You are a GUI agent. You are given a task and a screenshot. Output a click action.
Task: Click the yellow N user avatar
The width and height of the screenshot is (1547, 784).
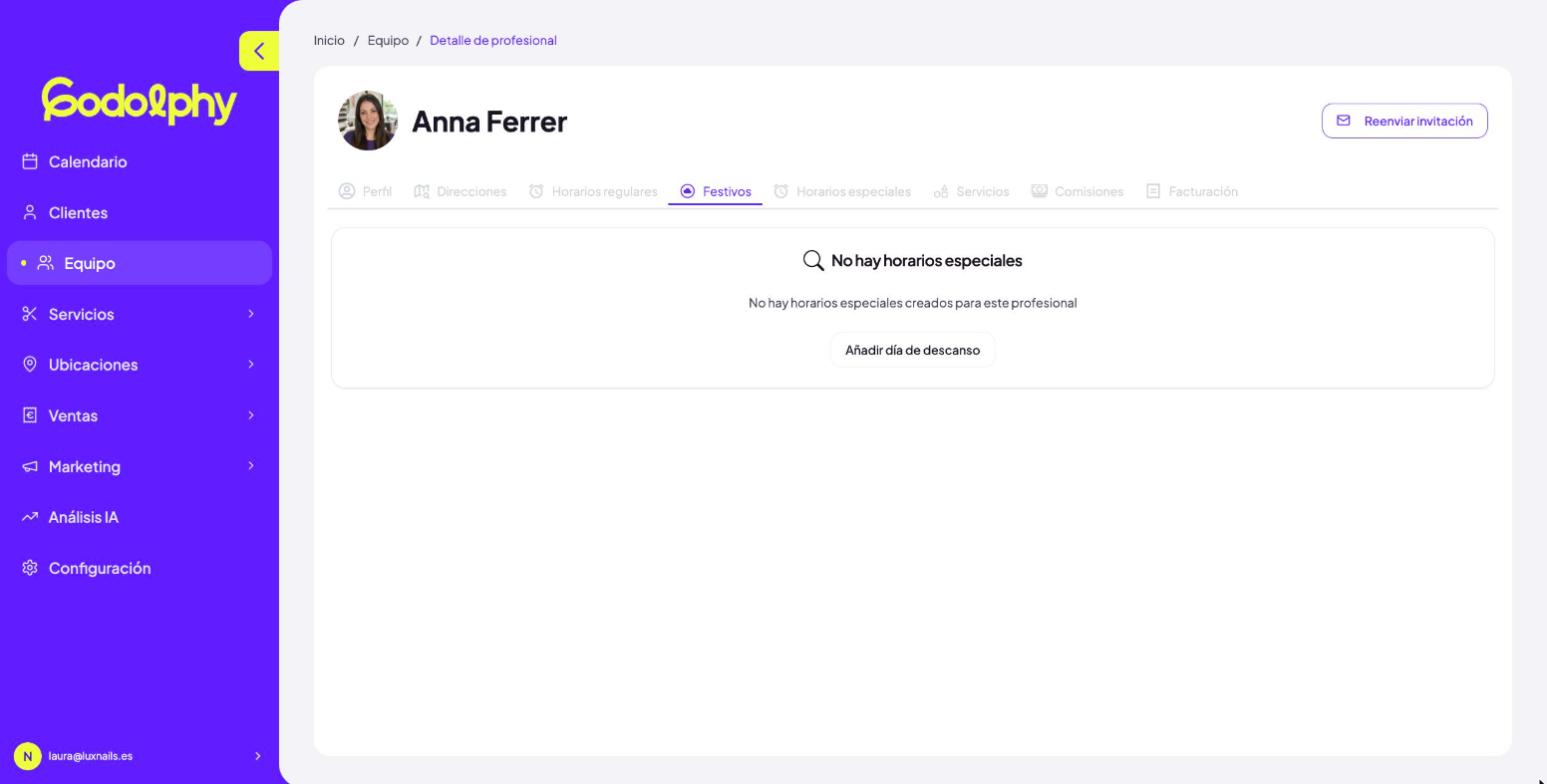27,756
